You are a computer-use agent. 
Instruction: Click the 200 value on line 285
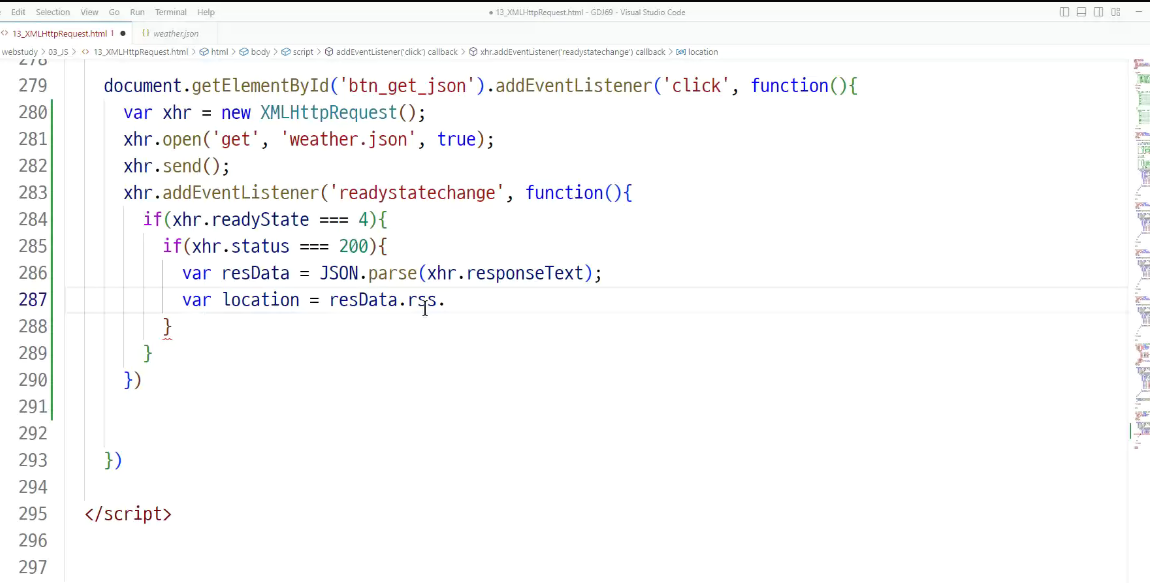click(x=354, y=246)
